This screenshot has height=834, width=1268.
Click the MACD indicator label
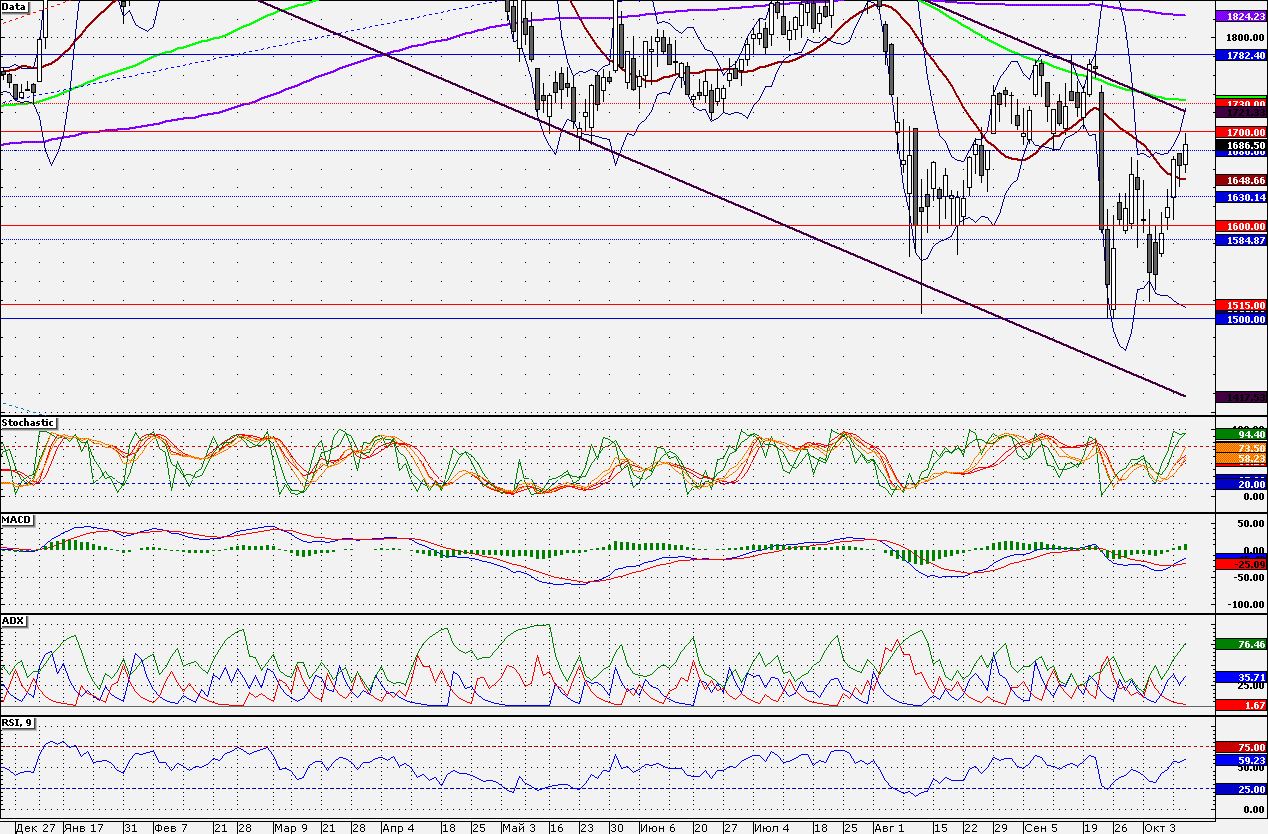point(16,521)
